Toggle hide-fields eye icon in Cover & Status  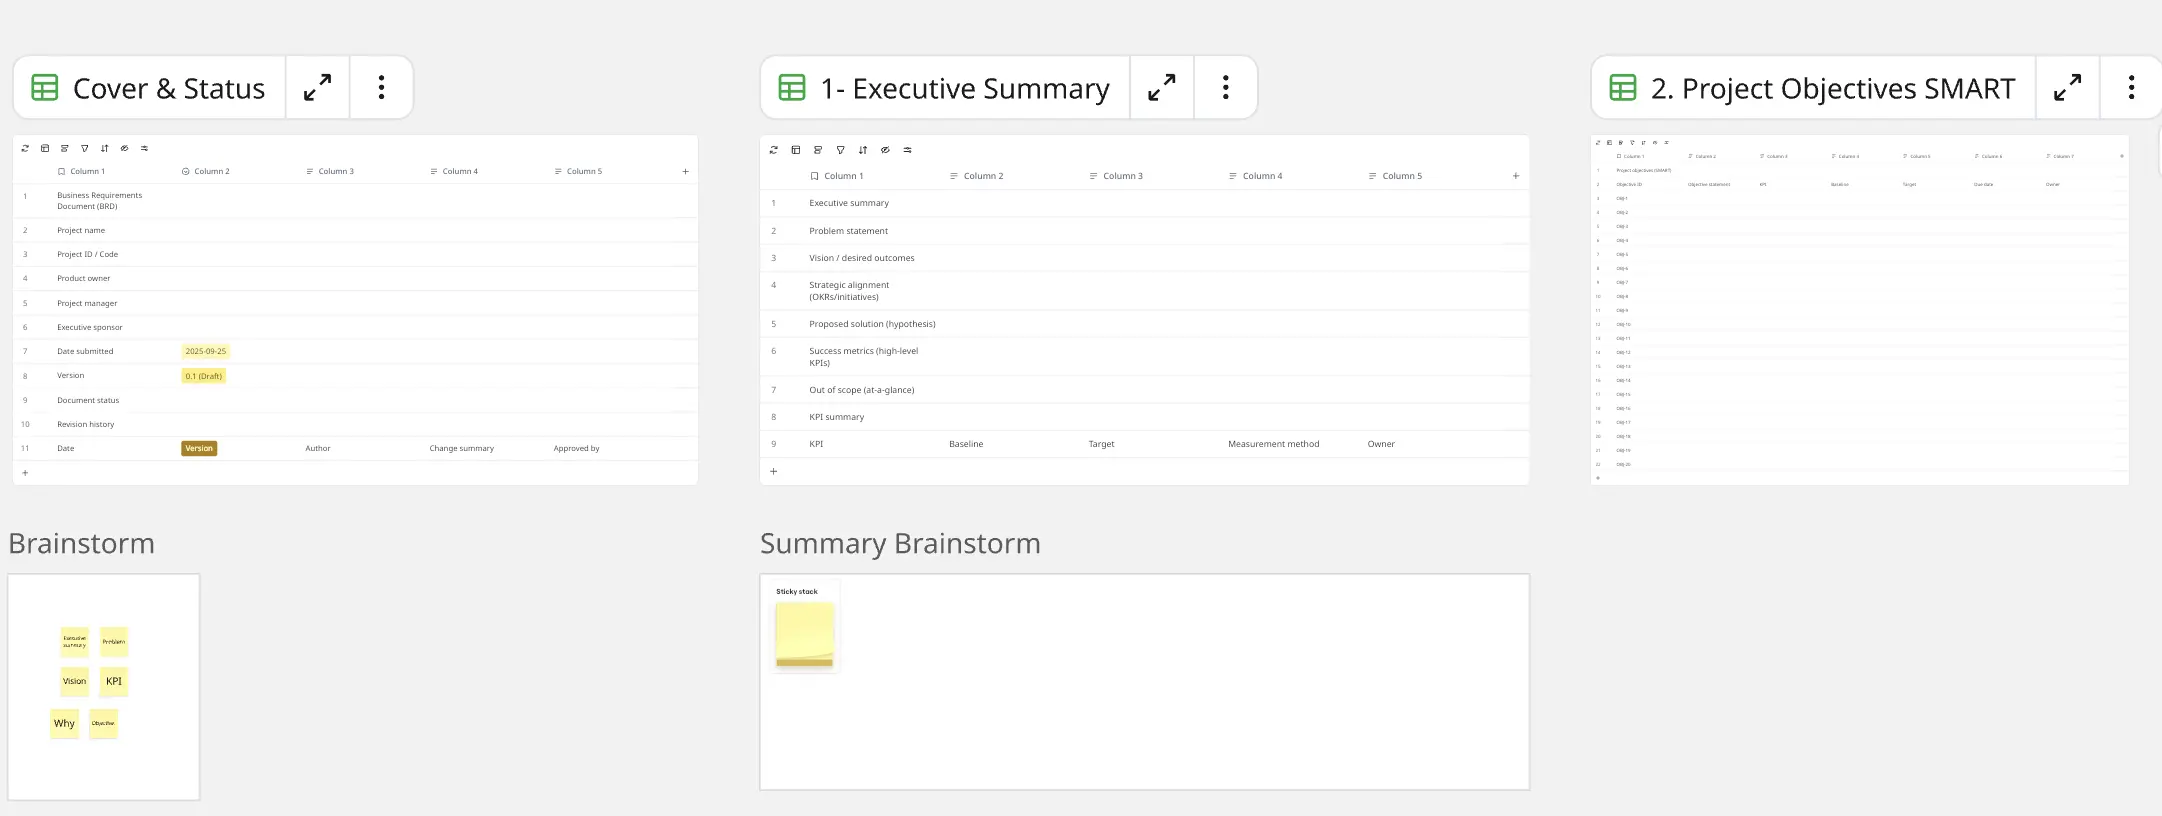coord(124,148)
